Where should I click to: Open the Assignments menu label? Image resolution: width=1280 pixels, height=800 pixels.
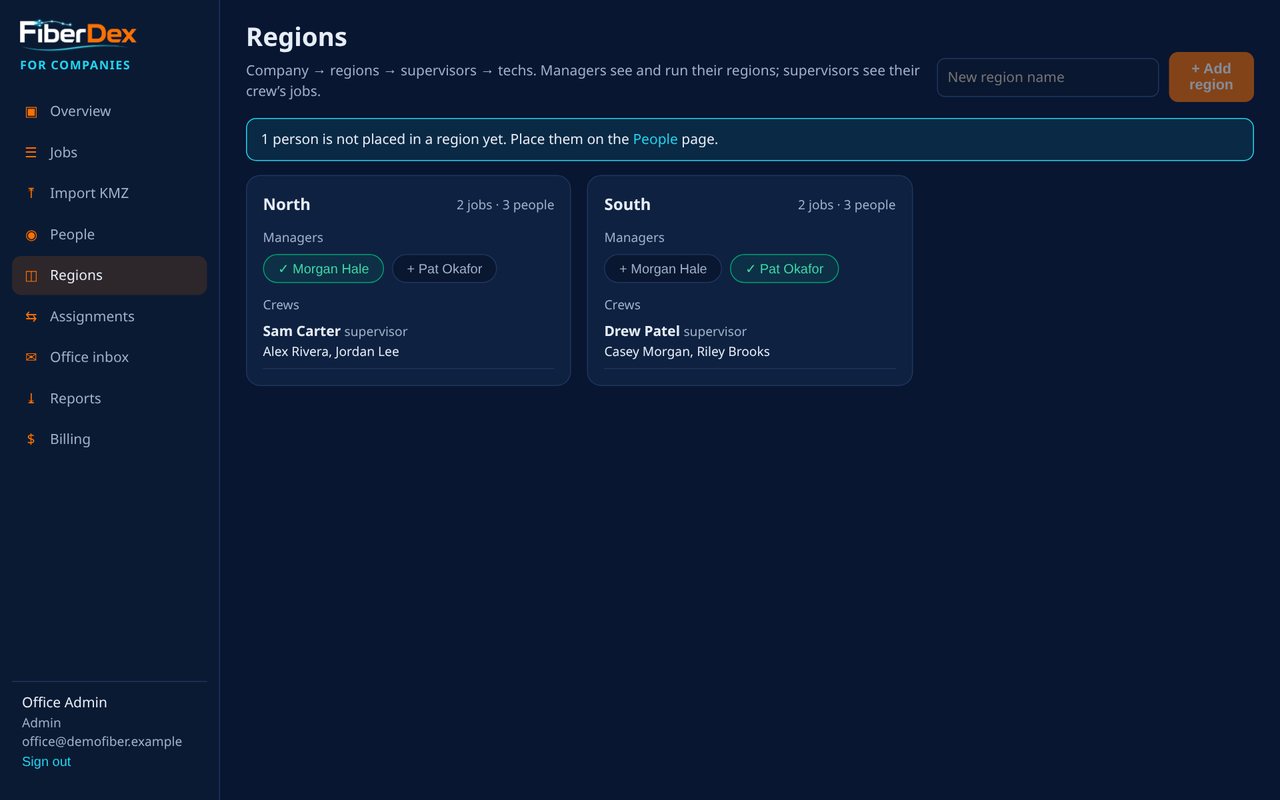(92, 316)
